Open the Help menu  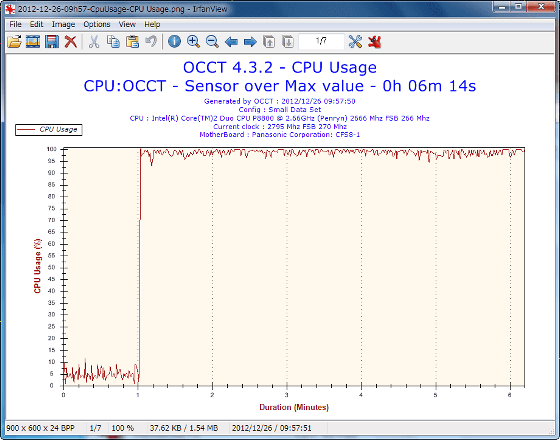152,24
